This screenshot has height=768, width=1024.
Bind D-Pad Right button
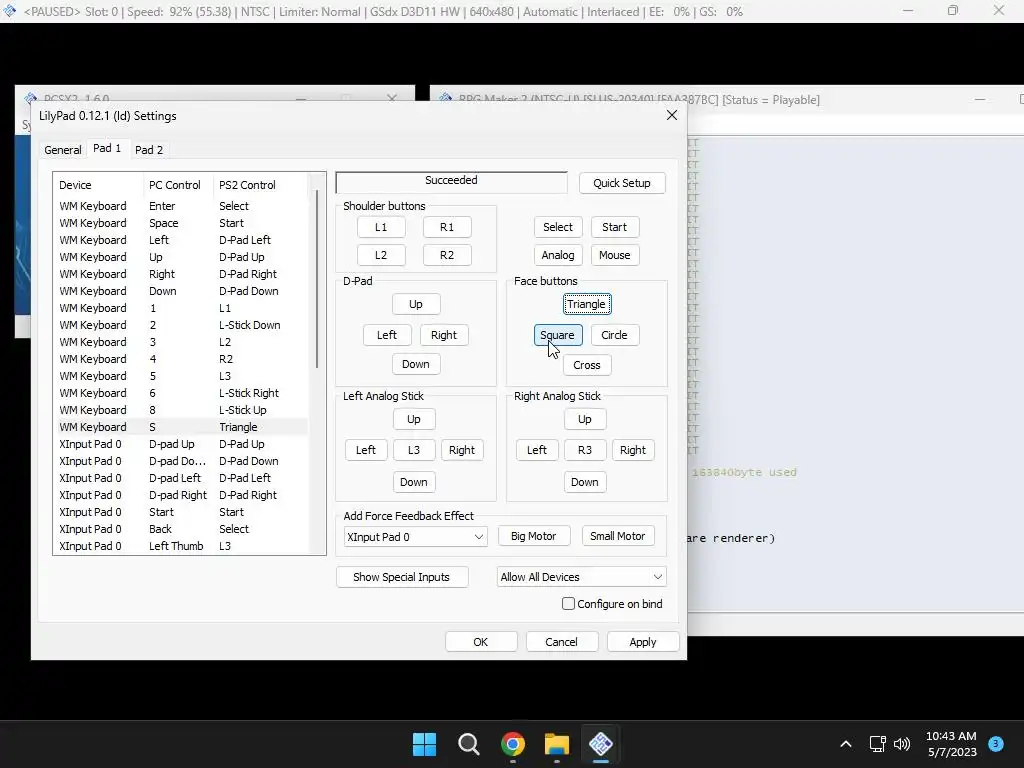[x=444, y=335]
